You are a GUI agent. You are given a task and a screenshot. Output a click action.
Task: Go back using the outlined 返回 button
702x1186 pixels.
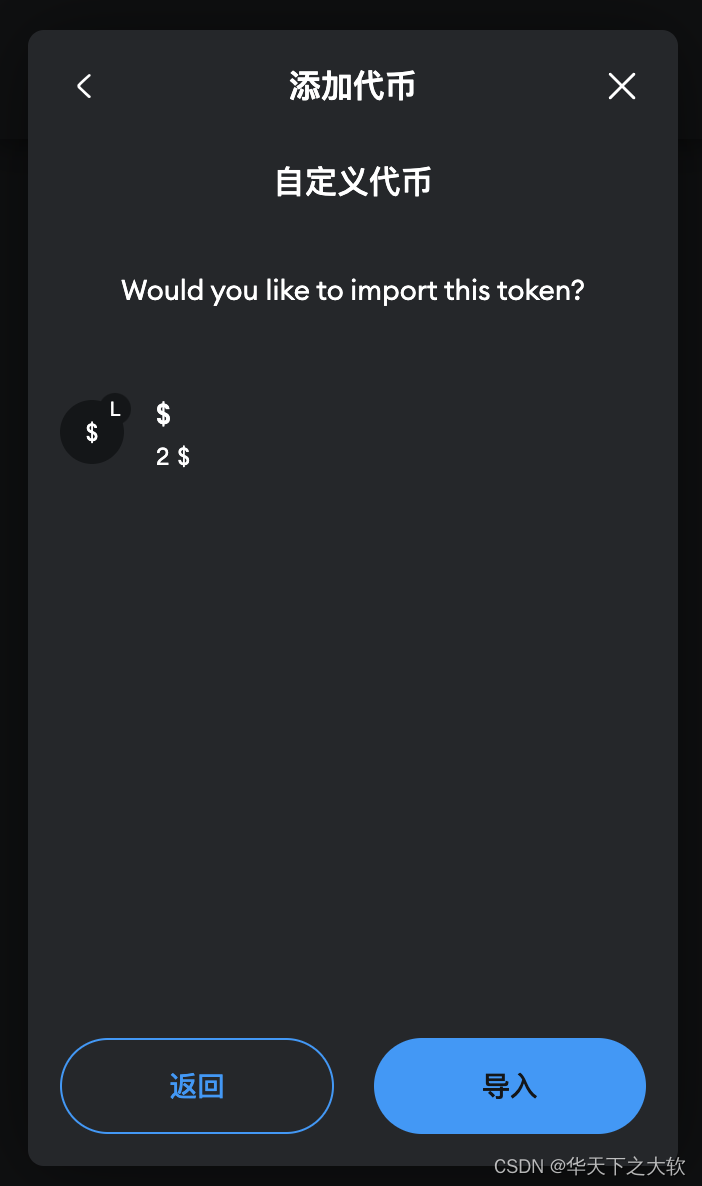197,1085
